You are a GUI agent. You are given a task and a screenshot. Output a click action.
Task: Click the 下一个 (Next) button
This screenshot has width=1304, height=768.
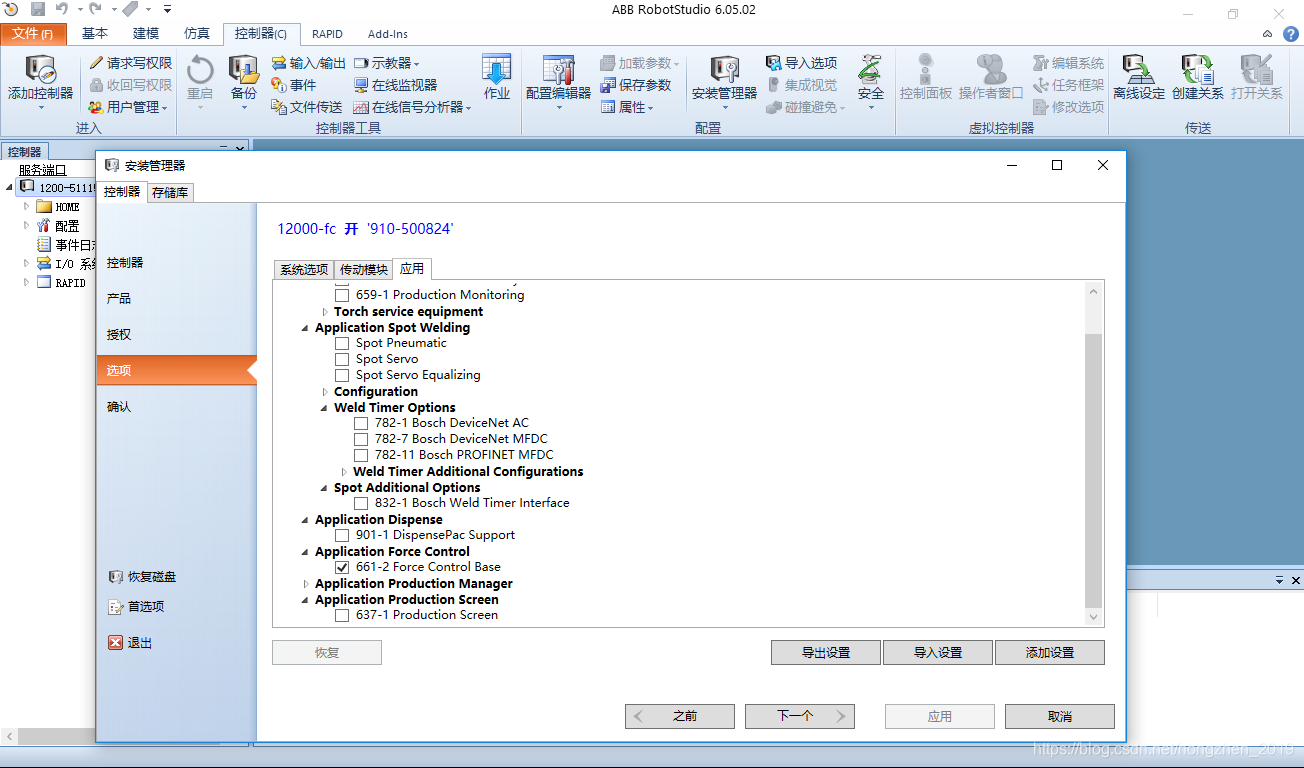point(800,716)
